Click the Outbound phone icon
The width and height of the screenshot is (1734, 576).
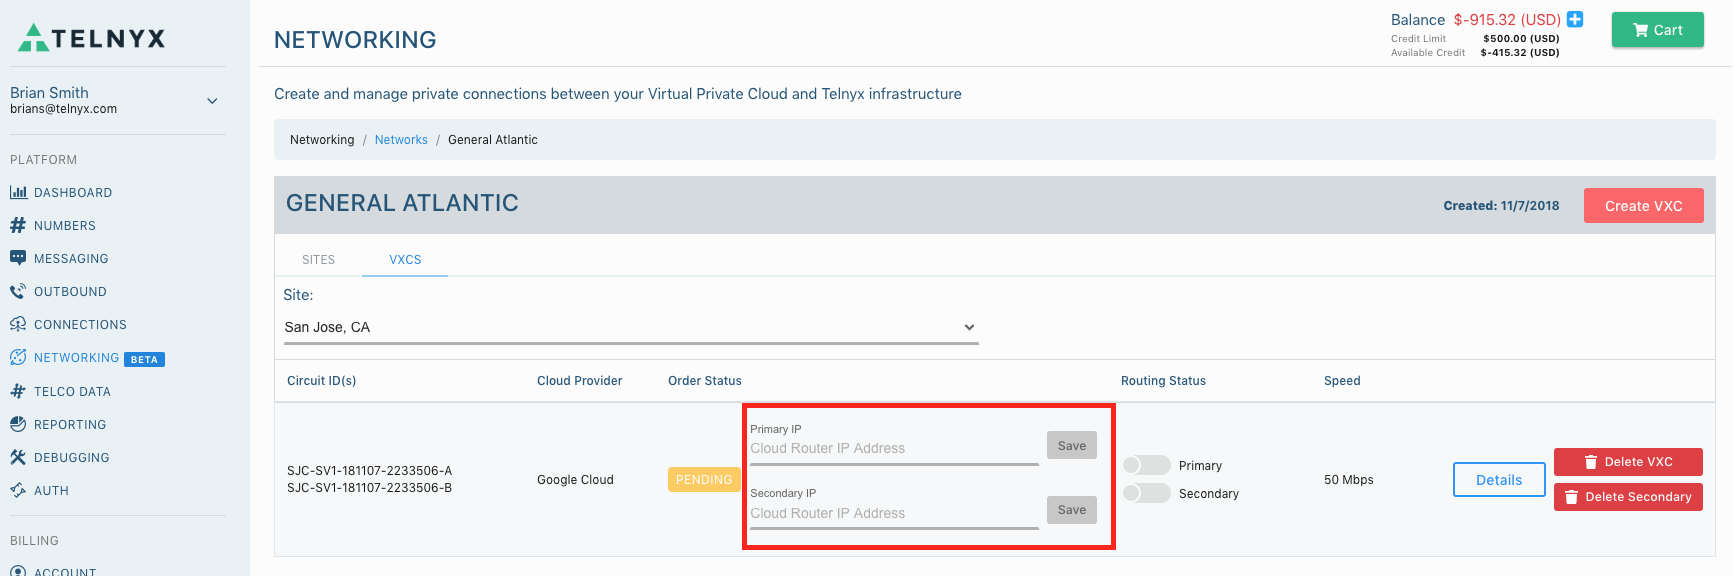pos(18,291)
